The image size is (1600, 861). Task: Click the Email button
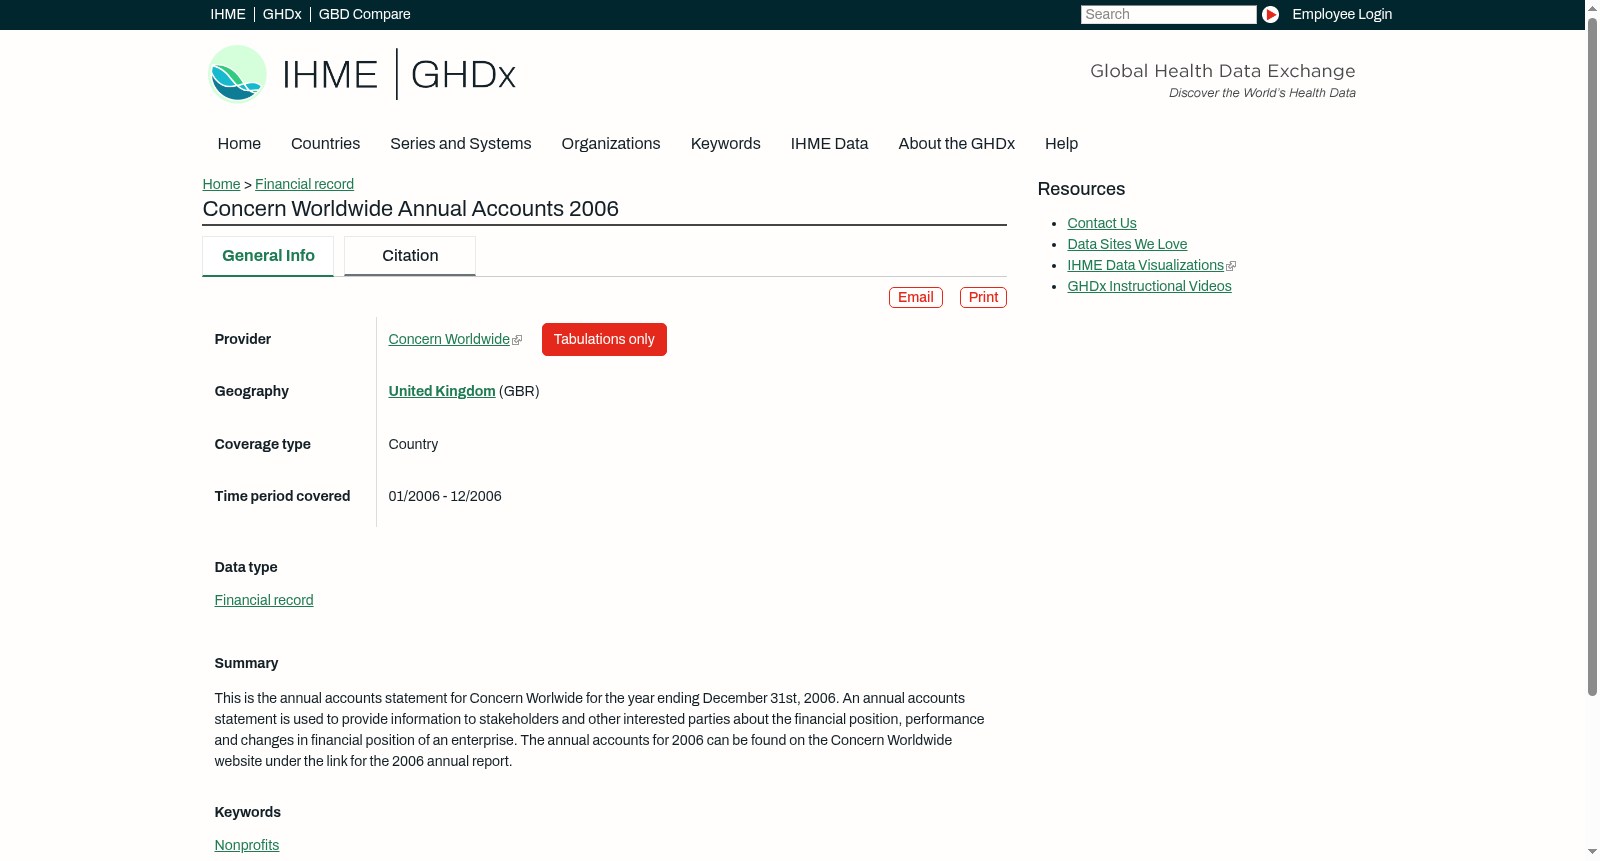(916, 298)
